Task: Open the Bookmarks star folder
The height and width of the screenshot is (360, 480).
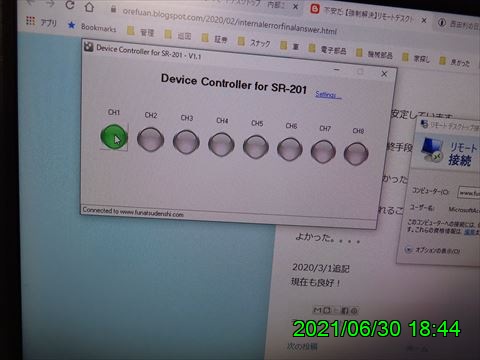Action: (x=92, y=27)
